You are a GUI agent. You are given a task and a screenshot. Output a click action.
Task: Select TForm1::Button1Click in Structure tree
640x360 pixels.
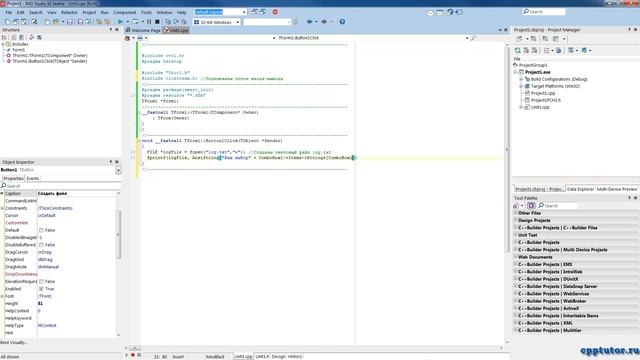coord(49,61)
